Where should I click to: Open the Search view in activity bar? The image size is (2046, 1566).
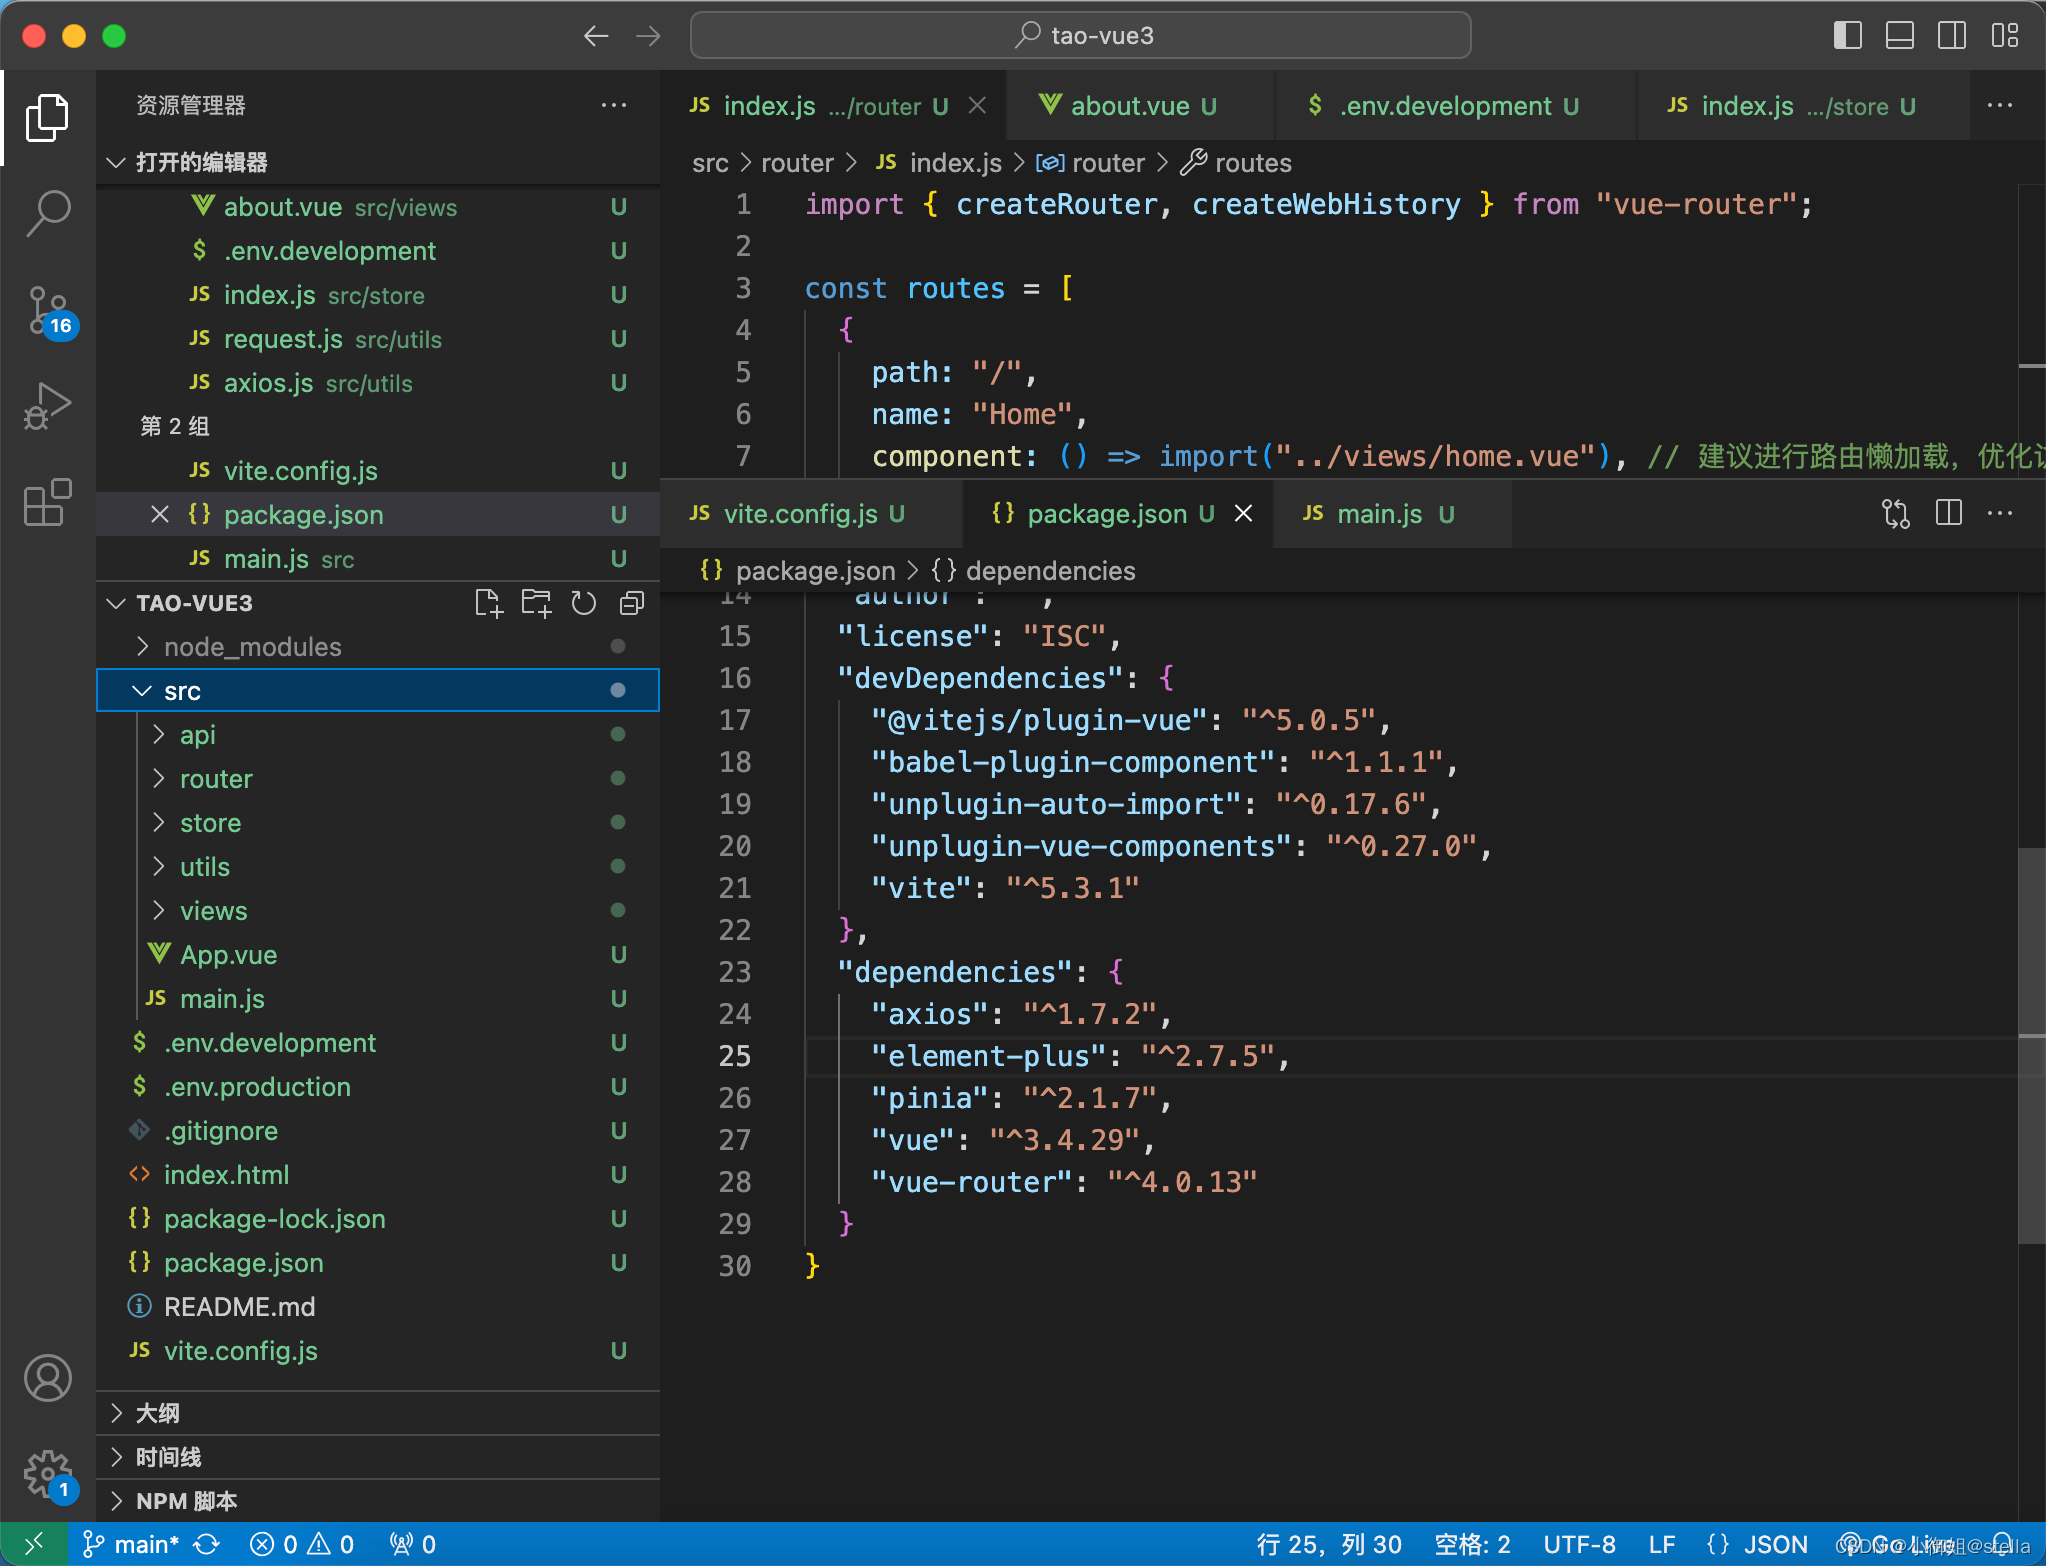click(x=47, y=212)
